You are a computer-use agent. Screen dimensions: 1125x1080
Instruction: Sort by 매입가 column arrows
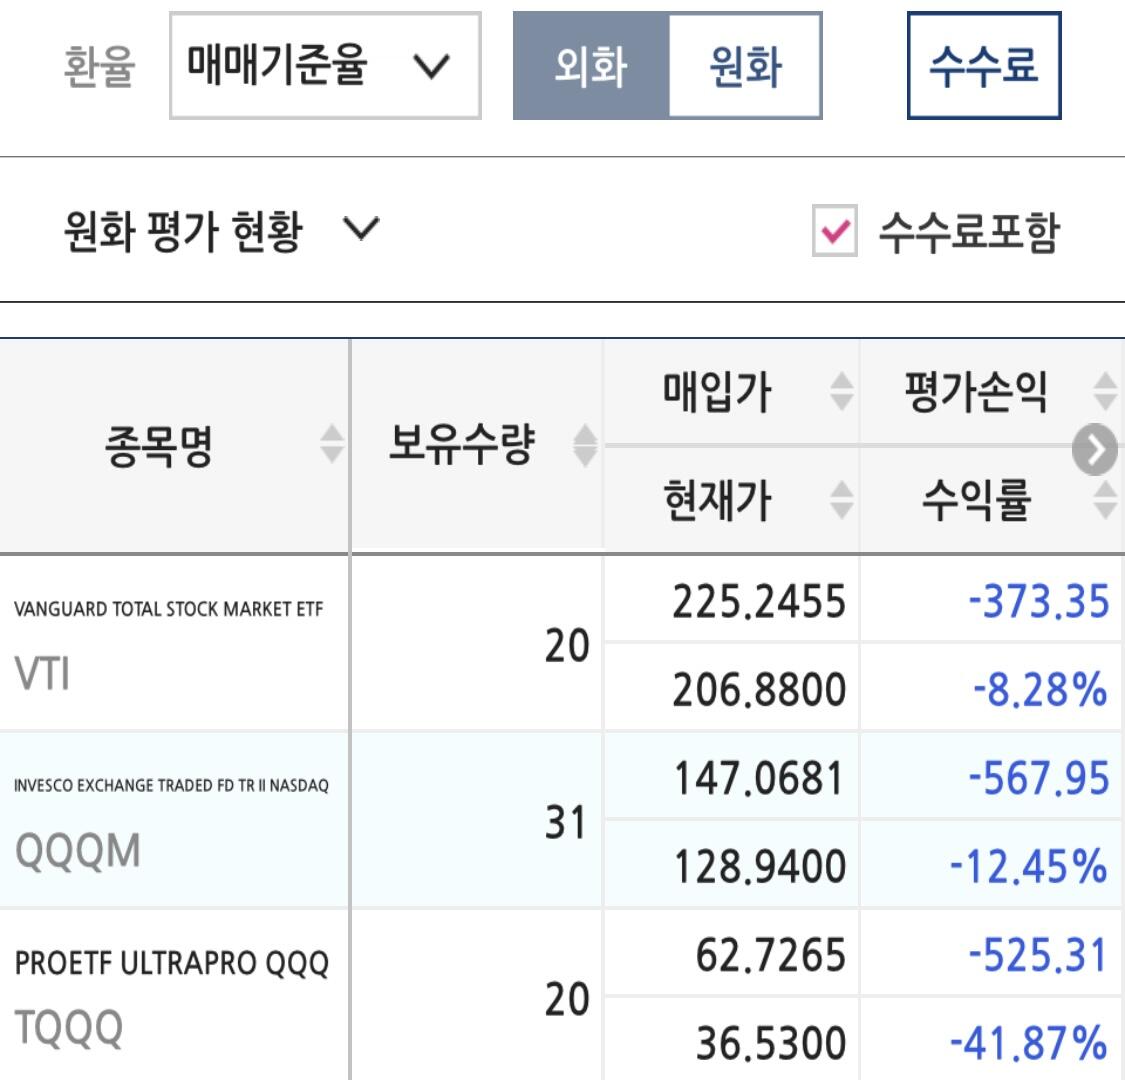coord(842,391)
